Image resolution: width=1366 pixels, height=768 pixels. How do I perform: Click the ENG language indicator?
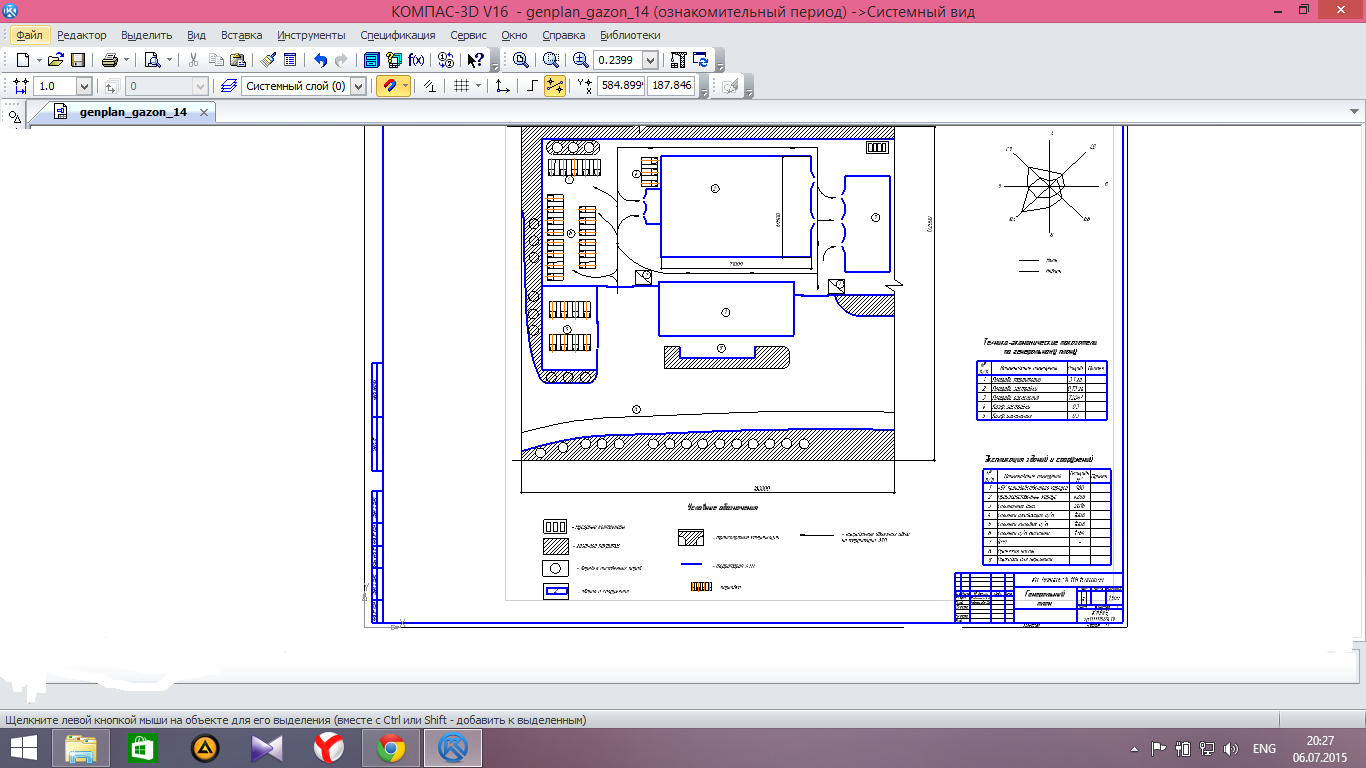tap(1264, 749)
